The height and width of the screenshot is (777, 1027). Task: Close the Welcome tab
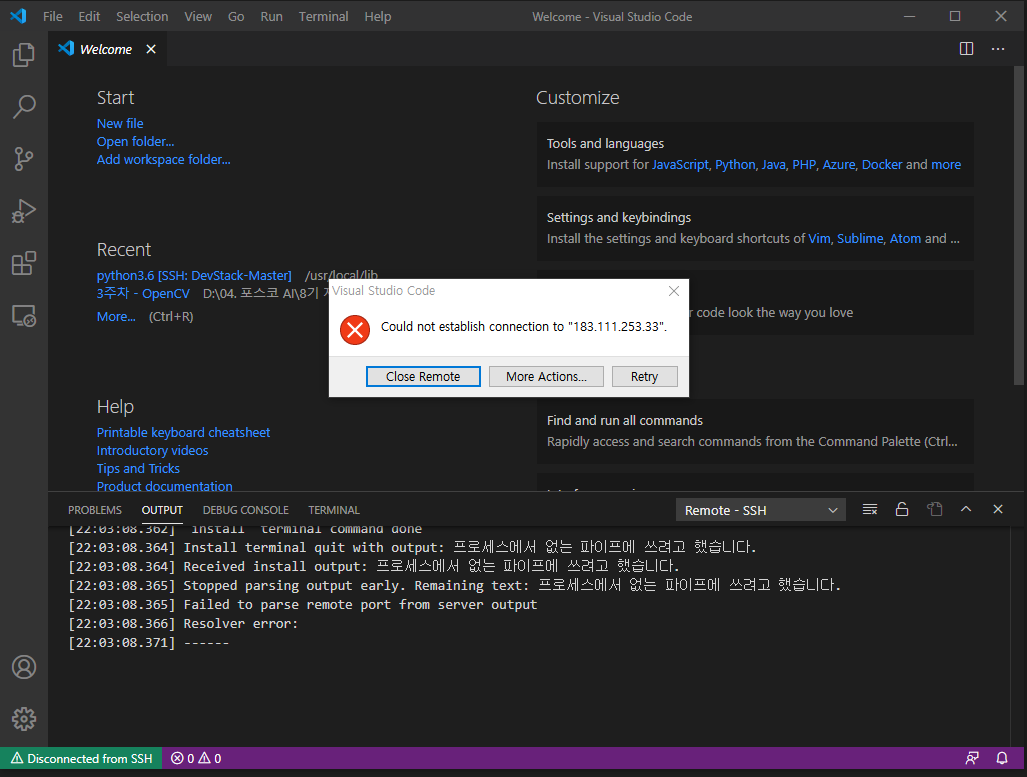[x=151, y=49]
